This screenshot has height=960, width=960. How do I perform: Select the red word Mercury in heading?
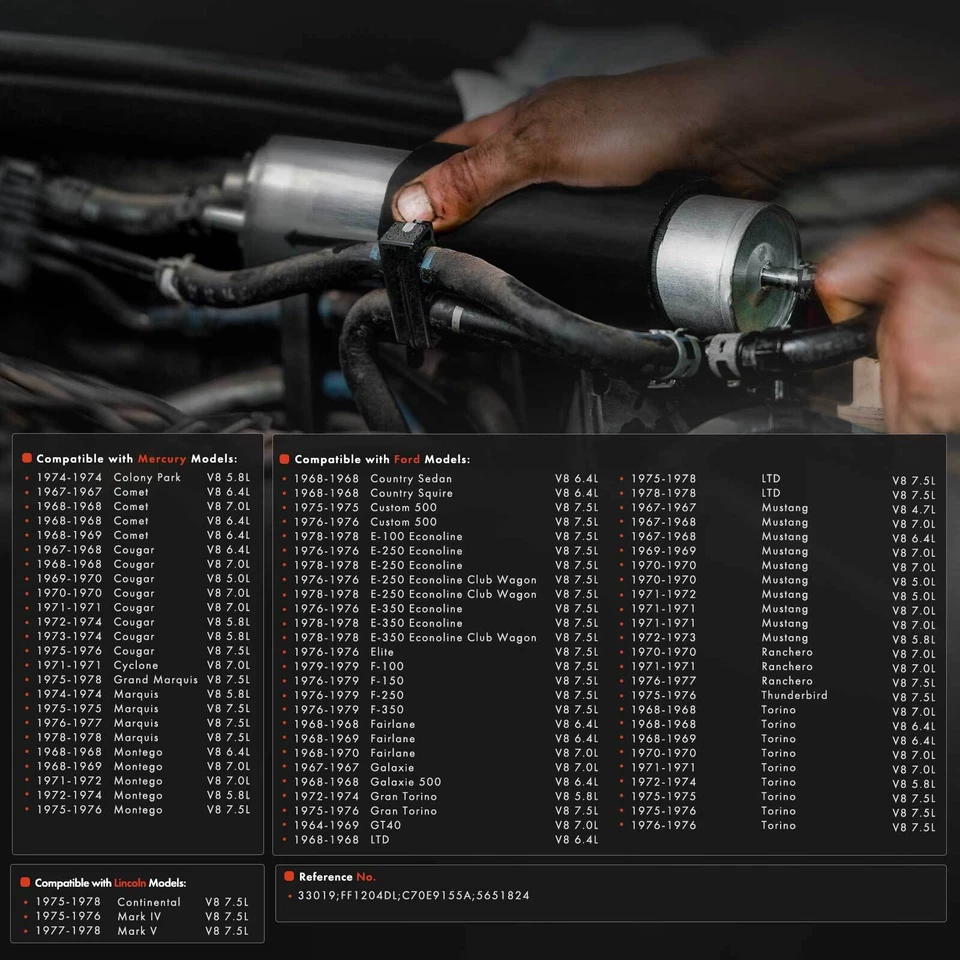[162, 458]
